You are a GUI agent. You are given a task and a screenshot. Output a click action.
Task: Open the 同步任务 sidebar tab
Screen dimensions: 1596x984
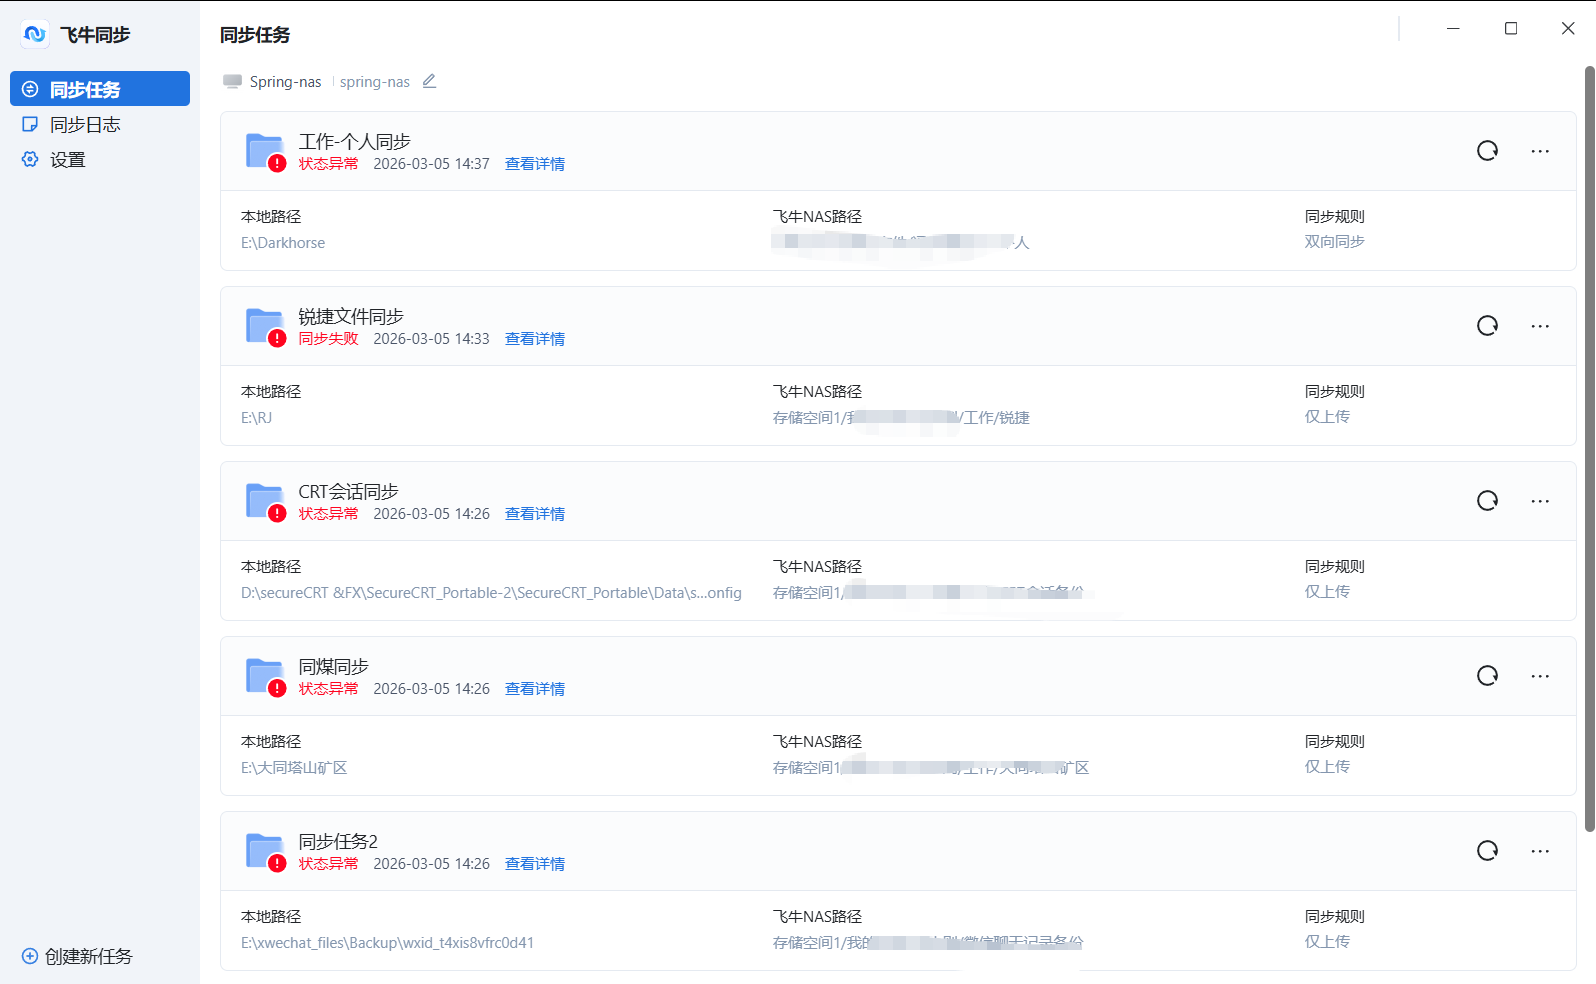pos(100,89)
